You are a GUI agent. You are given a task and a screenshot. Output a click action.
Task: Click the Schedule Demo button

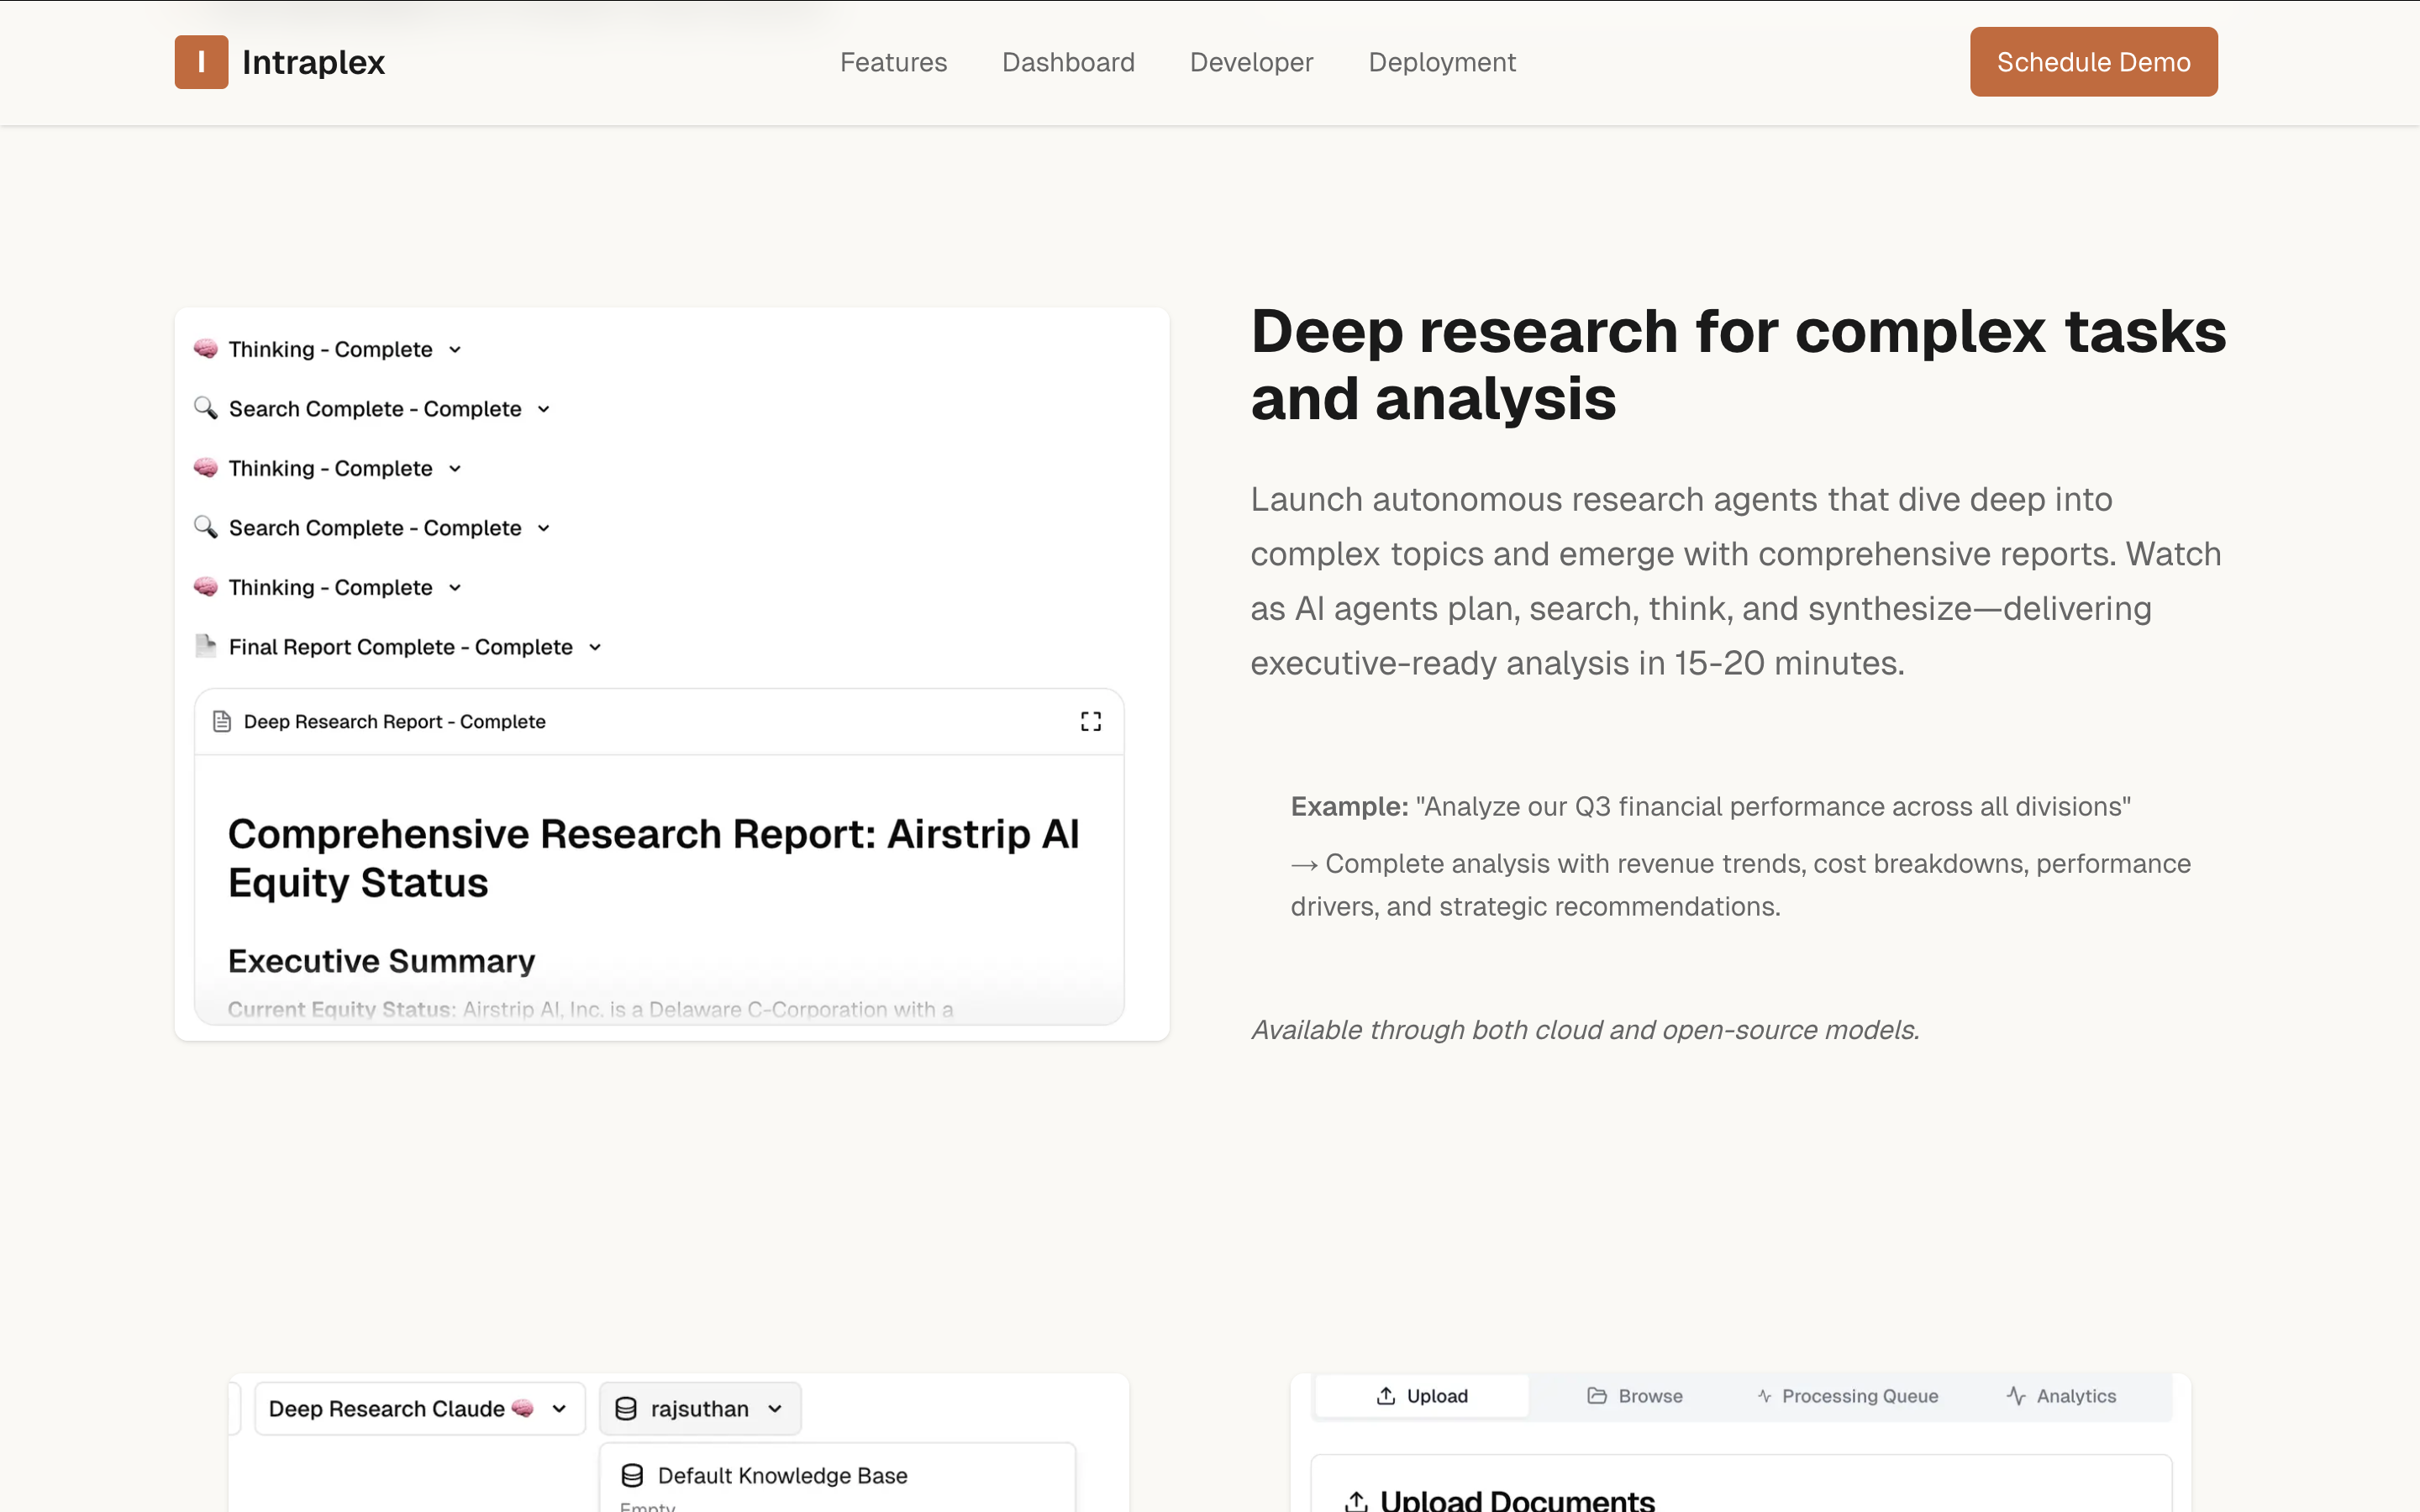[x=2093, y=62]
